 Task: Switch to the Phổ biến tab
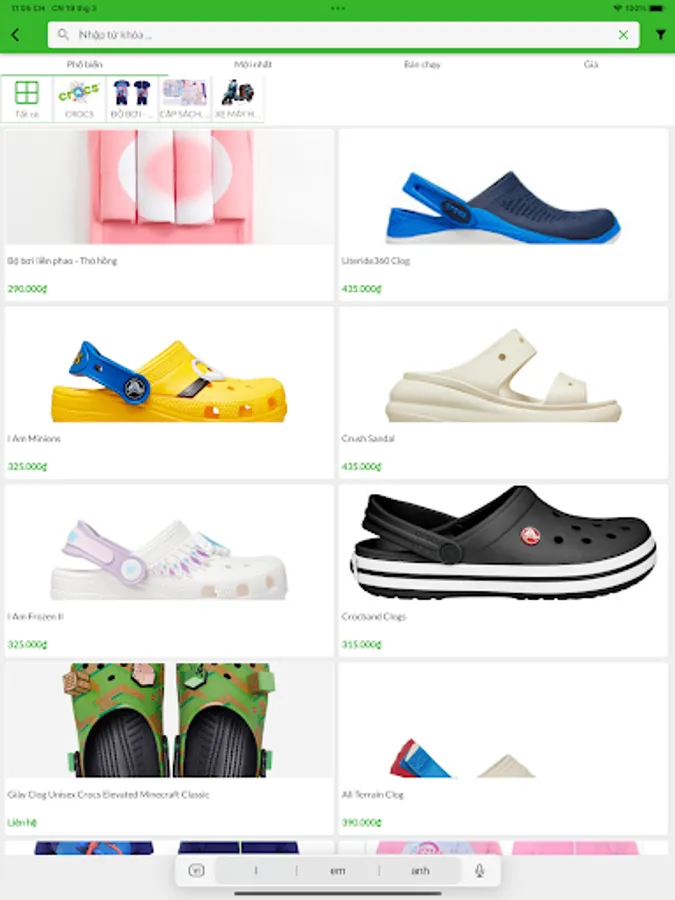point(84,64)
